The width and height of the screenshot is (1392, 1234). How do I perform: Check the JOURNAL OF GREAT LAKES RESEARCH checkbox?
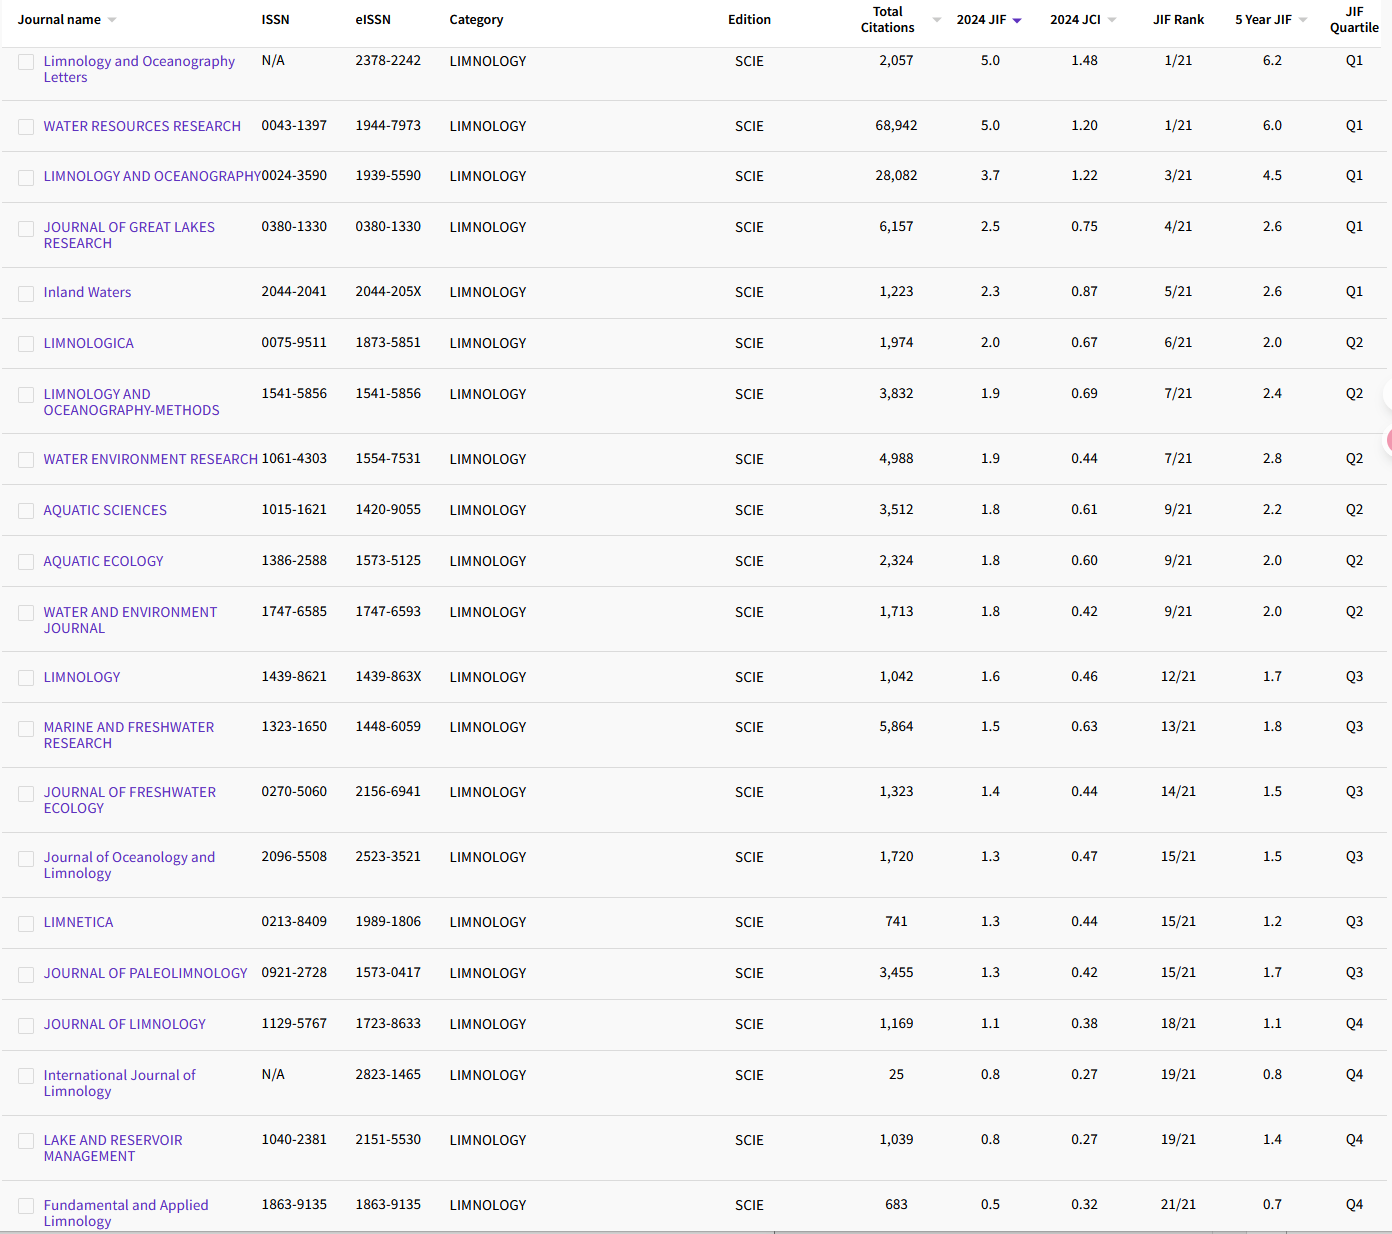[26, 229]
